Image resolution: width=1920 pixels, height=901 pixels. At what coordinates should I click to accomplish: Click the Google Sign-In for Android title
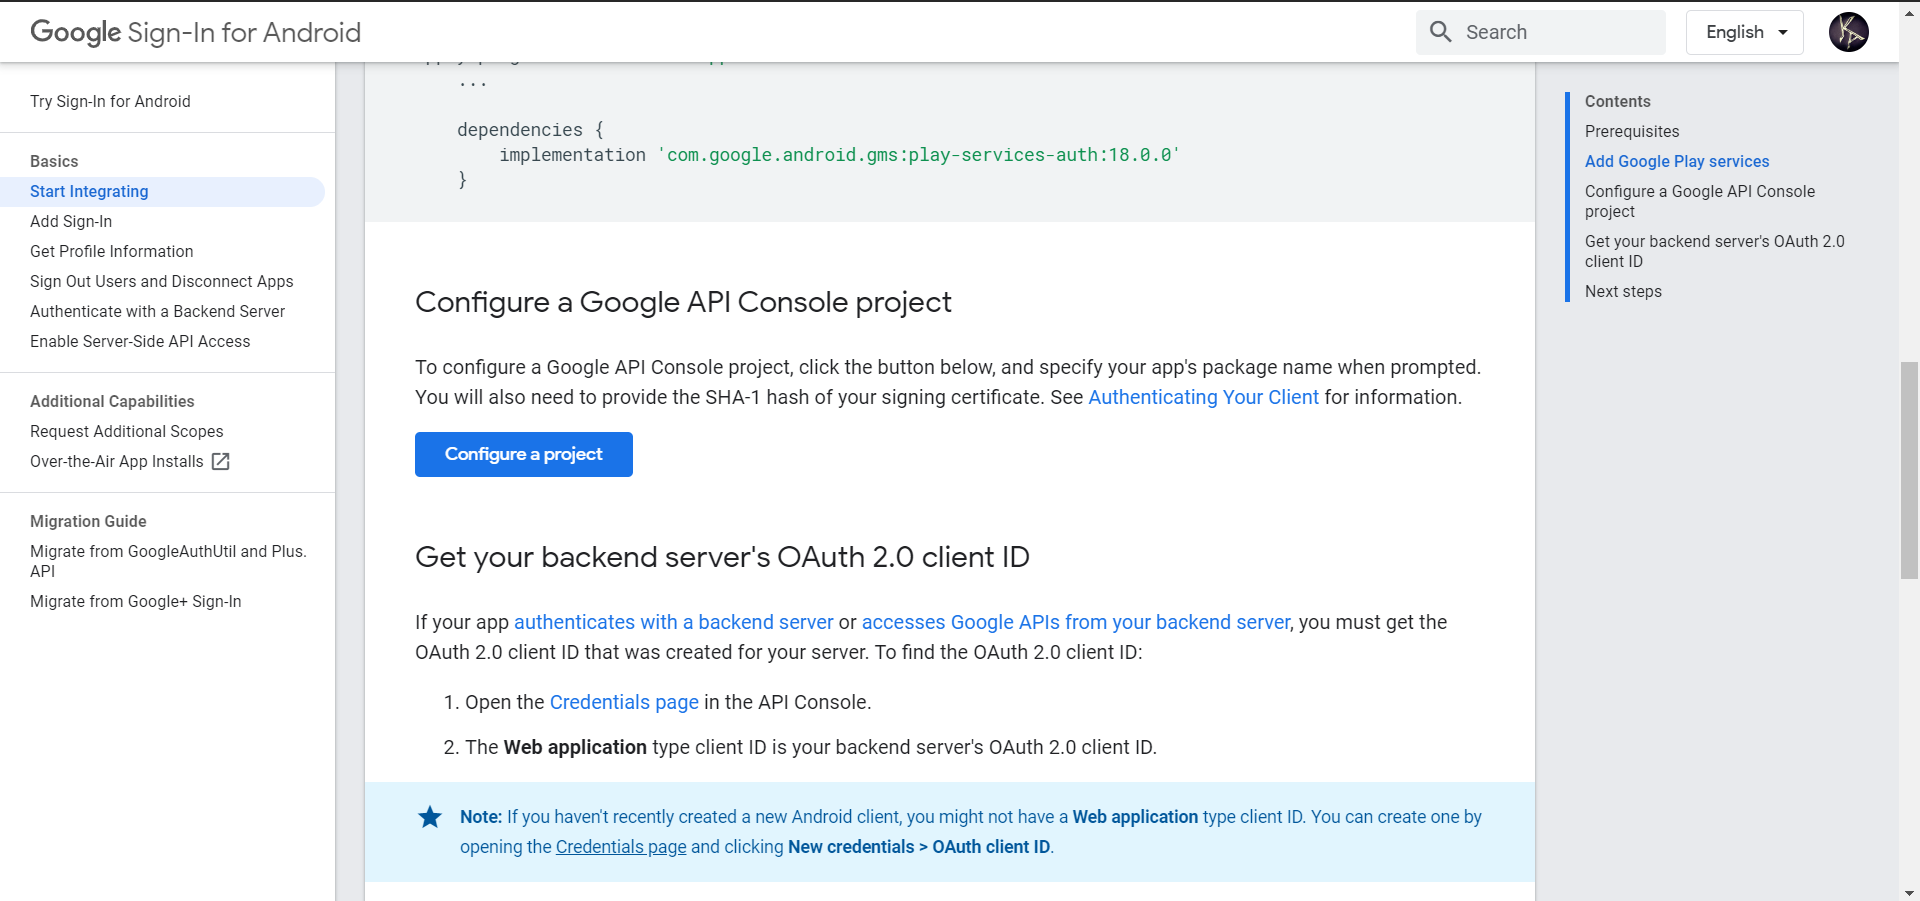coord(196,32)
